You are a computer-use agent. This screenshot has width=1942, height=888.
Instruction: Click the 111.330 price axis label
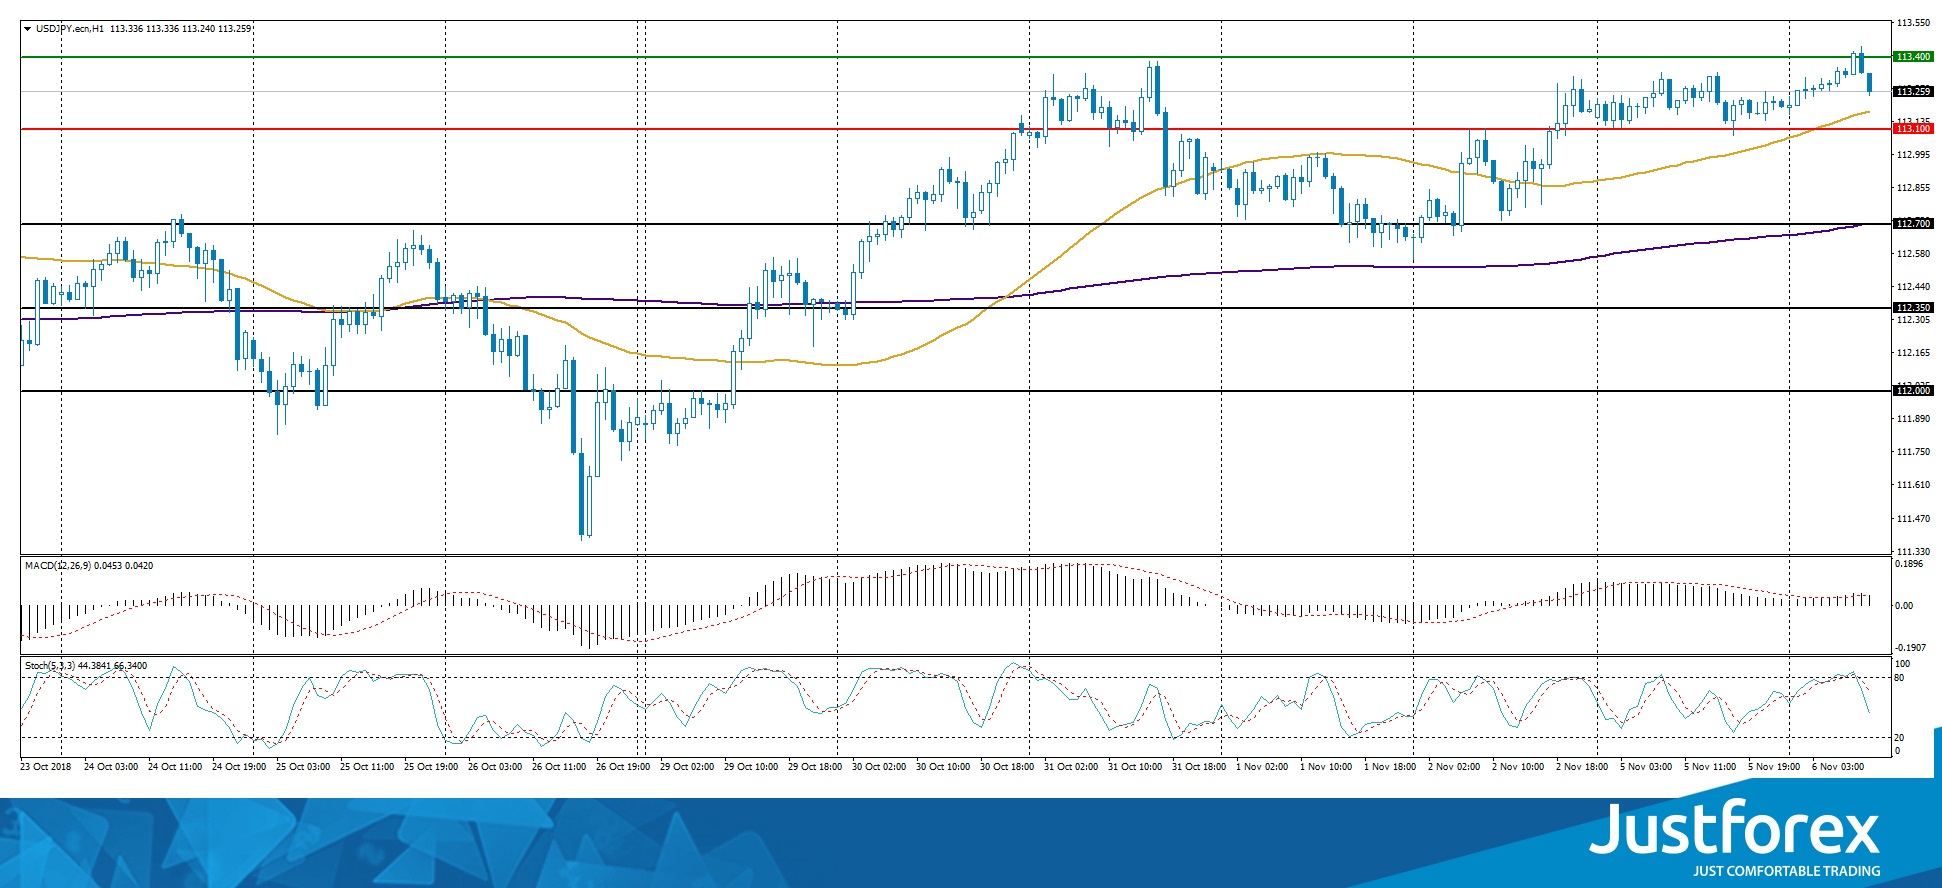(1913, 552)
